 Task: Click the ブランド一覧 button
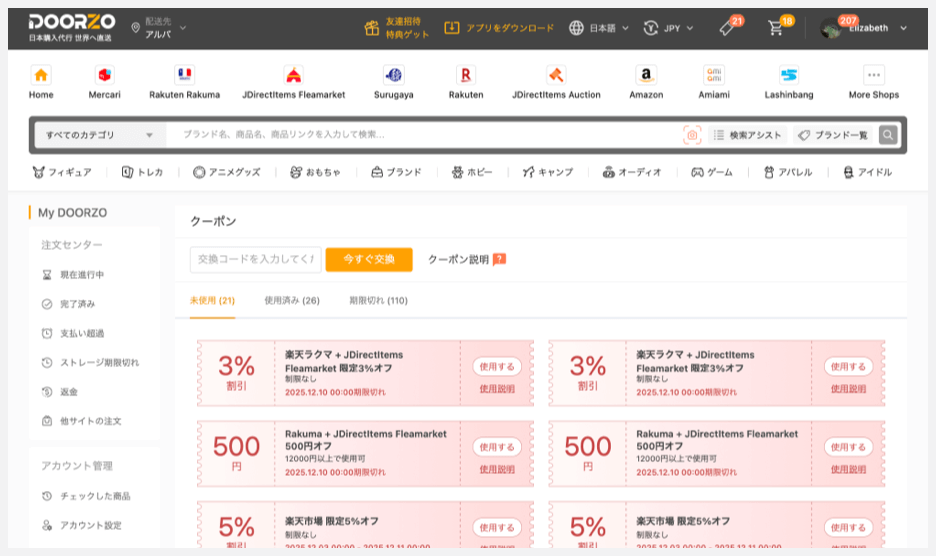833,135
